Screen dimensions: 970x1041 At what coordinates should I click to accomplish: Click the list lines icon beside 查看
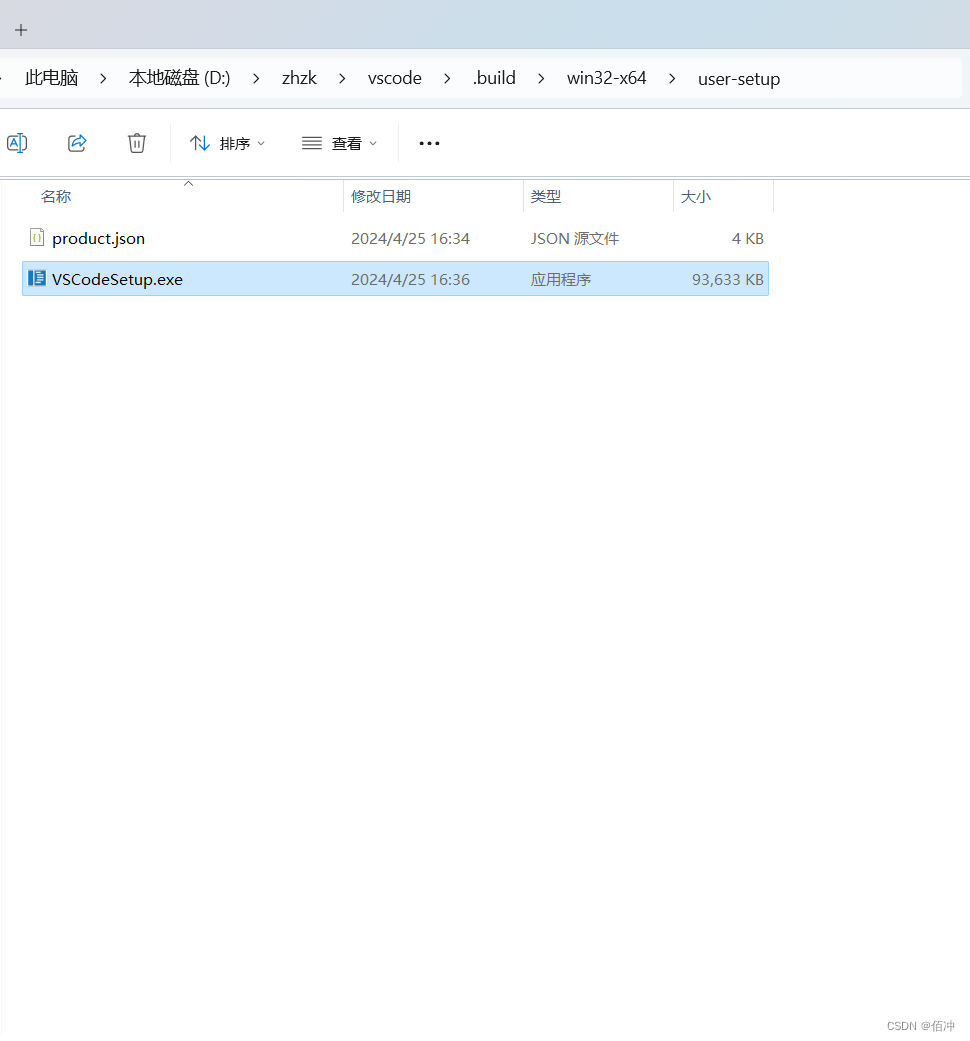point(311,143)
